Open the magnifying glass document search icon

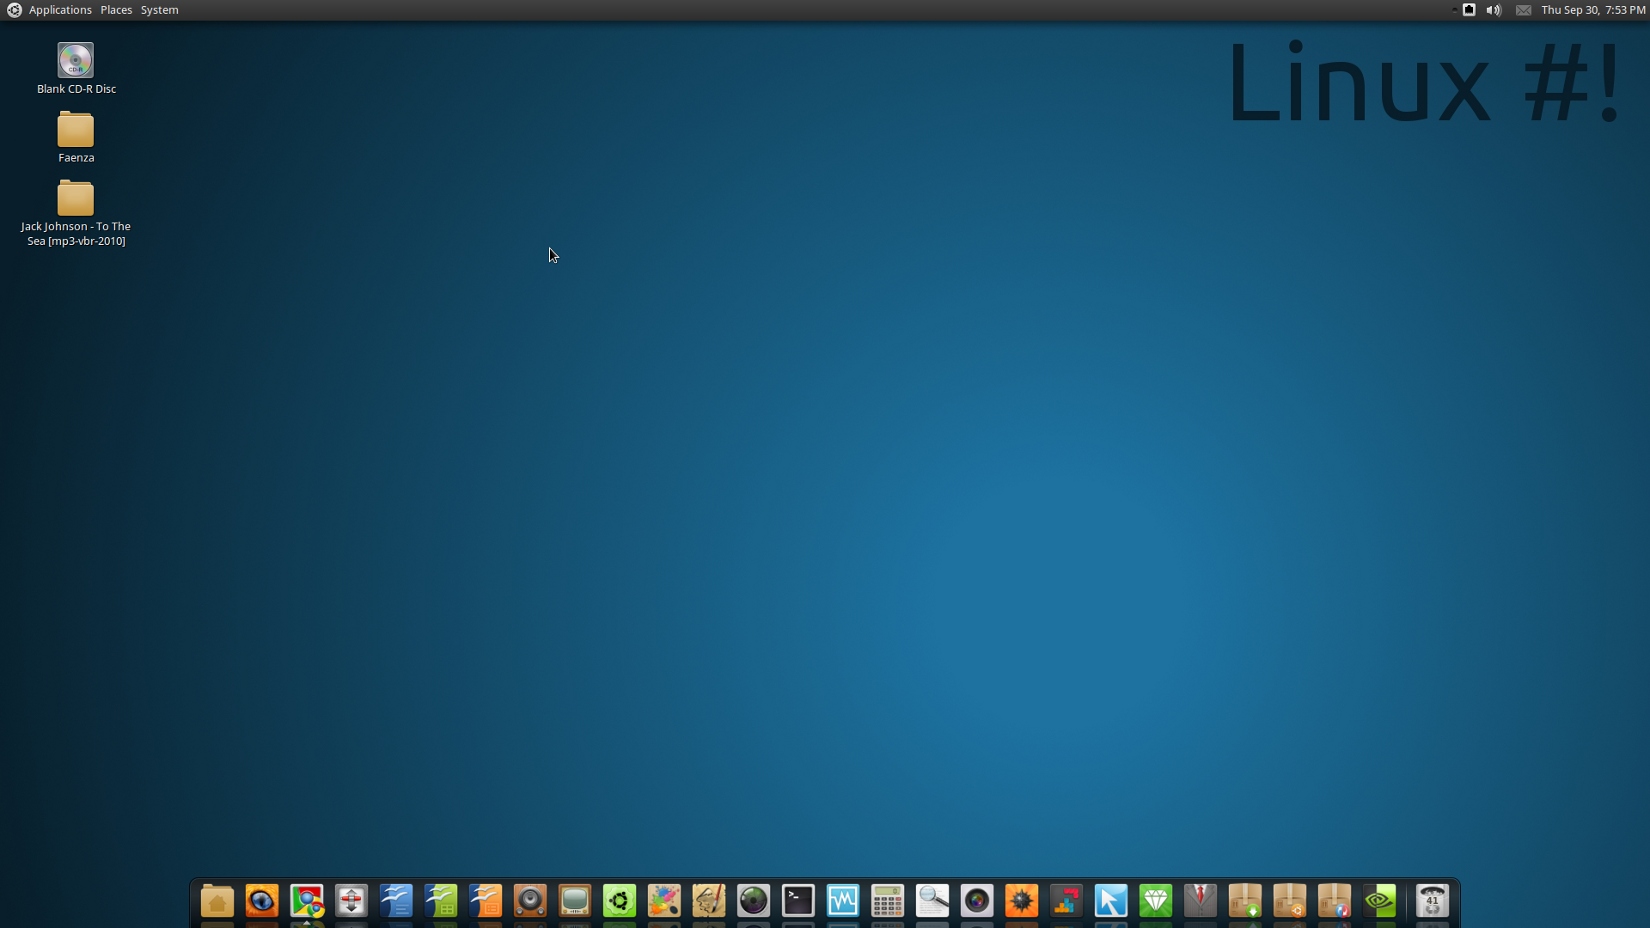(x=932, y=901)
